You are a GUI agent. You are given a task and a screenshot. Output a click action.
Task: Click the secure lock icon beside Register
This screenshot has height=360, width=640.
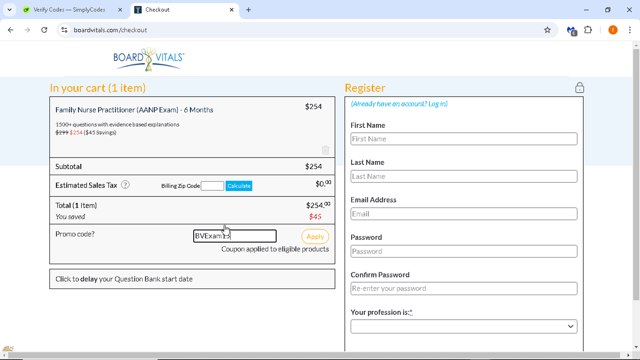pyautogui.click(x=579, y=87)
